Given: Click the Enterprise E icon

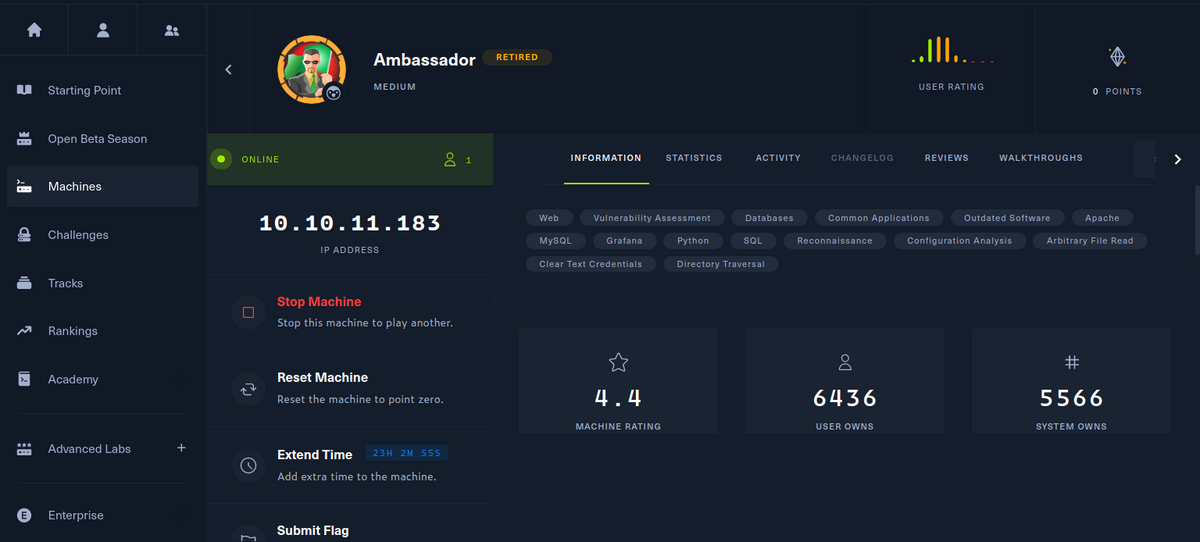Looking at the screenshot, I should (x=25, y=515).
